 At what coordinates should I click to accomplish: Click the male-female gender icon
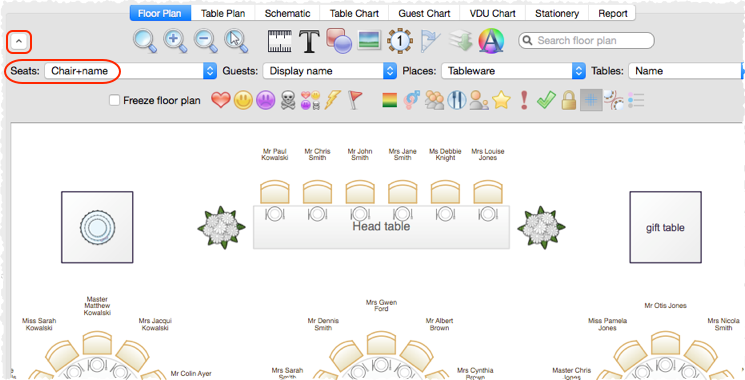[411, 100]
